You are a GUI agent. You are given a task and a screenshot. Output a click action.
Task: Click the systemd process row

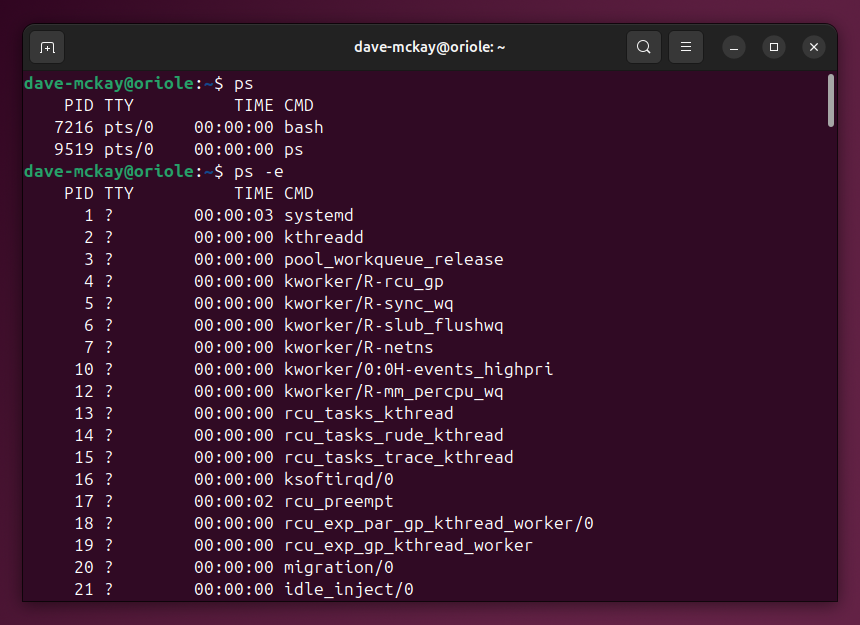(x=218, y=215)
